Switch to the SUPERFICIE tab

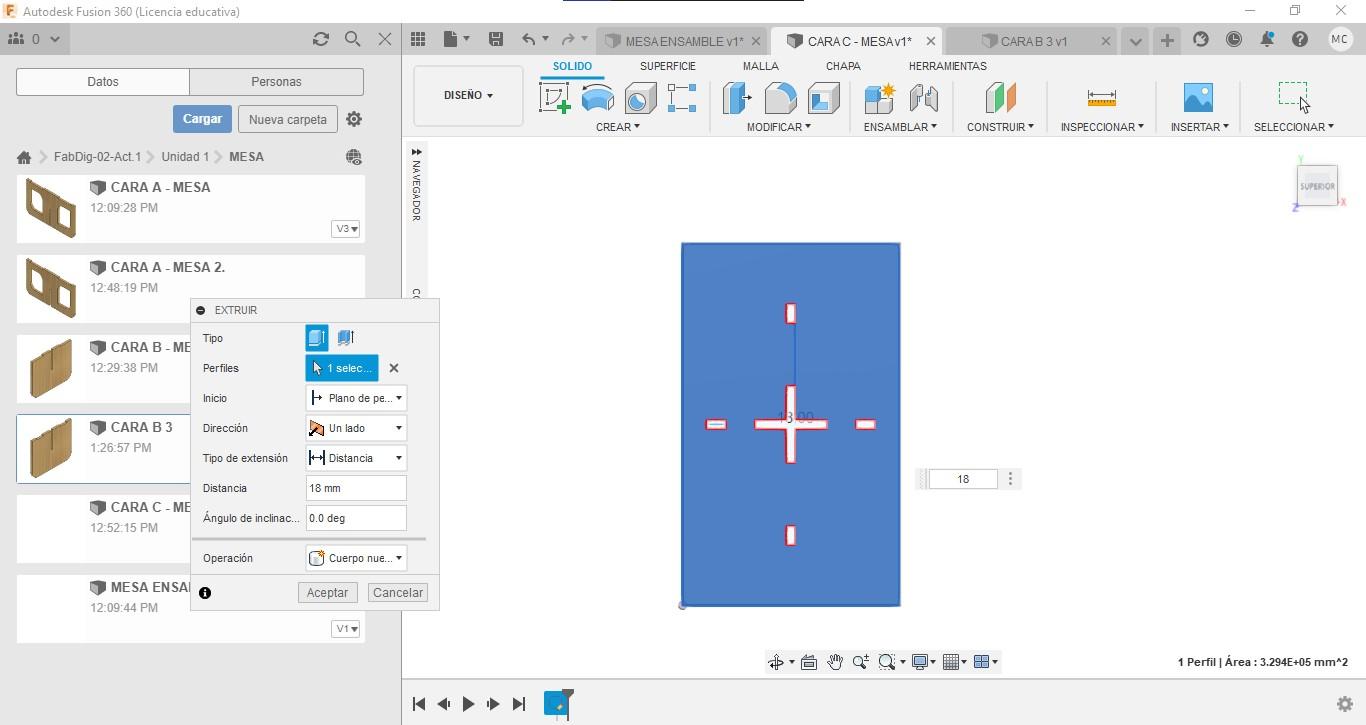[668, 66]
